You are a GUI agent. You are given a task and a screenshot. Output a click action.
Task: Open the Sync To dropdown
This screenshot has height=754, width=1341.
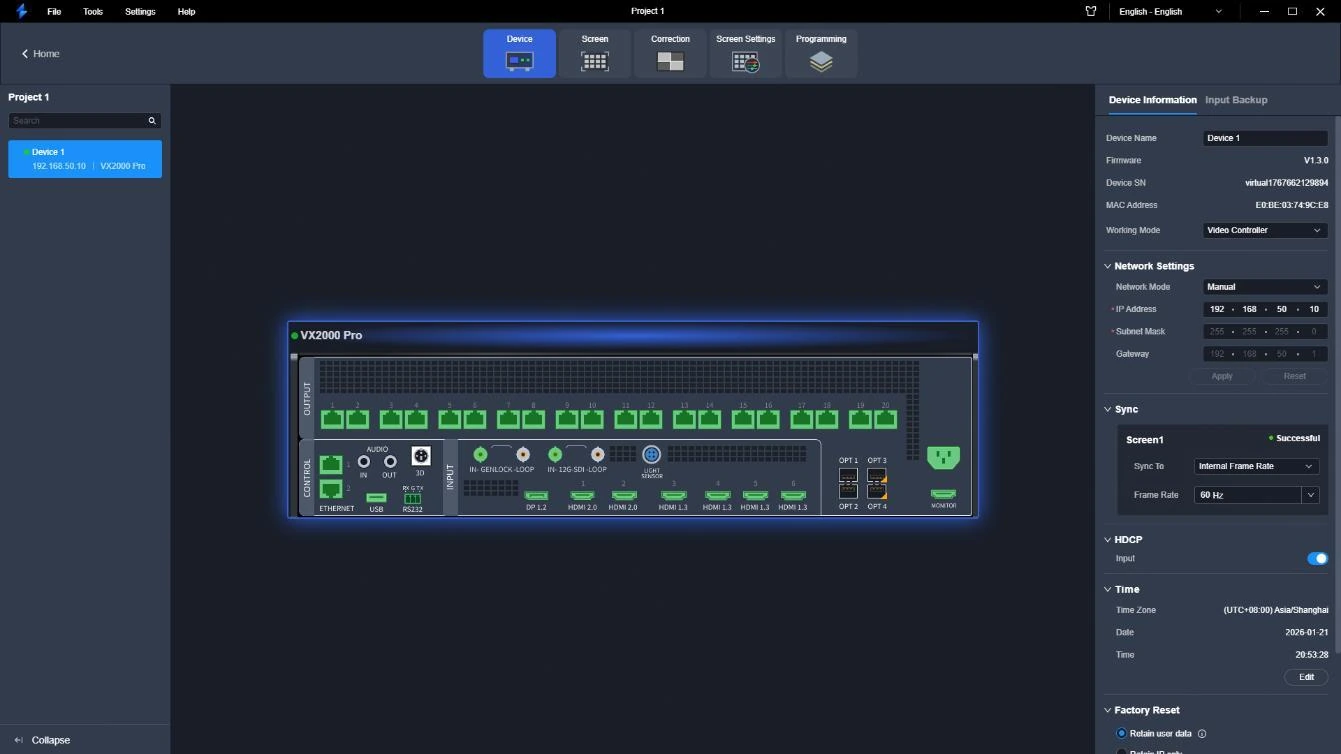coord(1256,466)
